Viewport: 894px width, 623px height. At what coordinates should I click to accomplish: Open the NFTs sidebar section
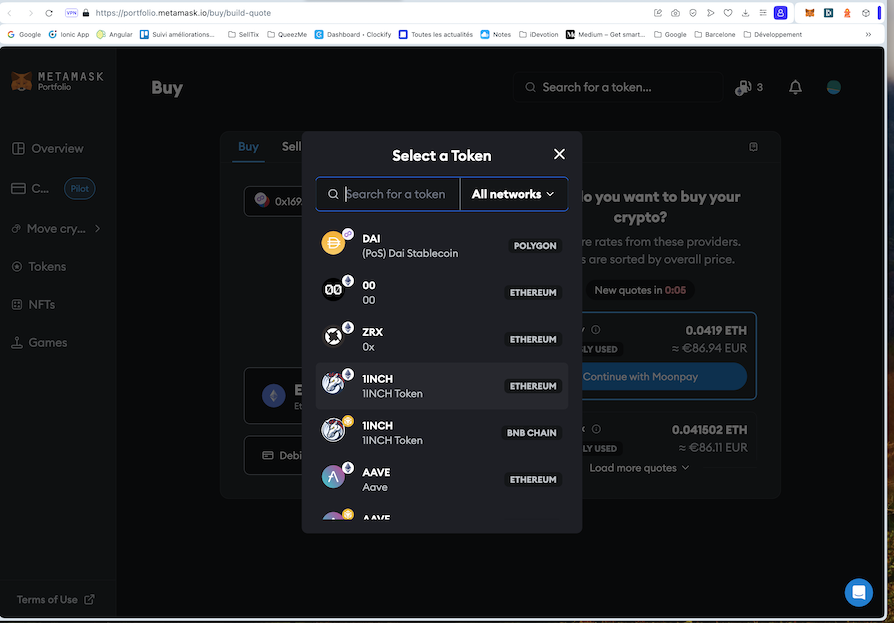41,305
